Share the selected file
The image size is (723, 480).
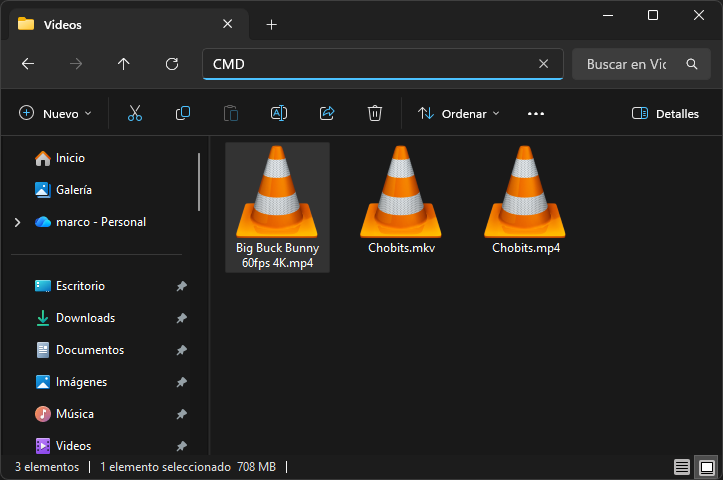point(327,113)
